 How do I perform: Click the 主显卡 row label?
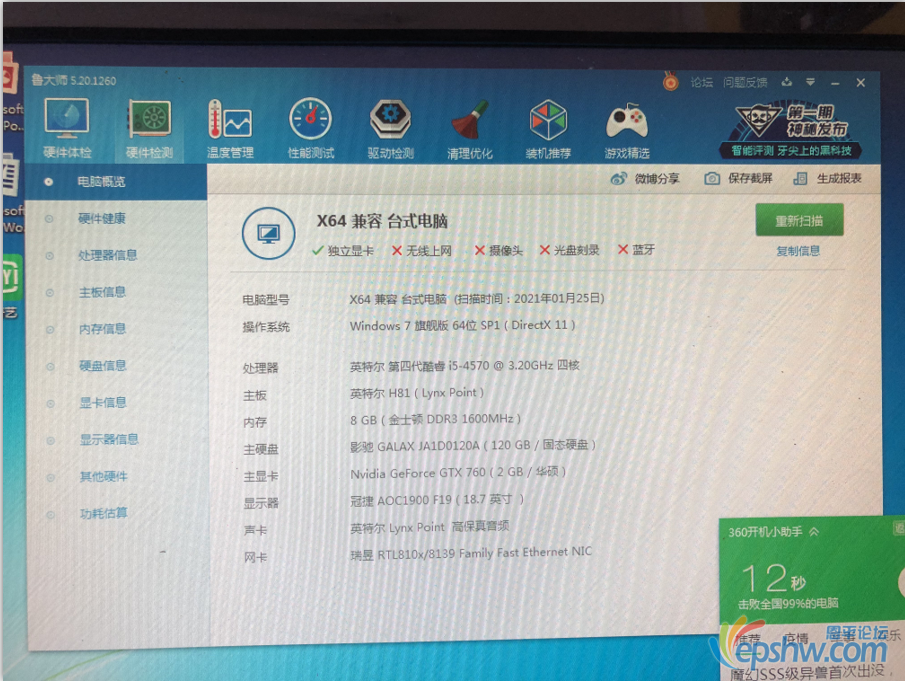260,477
